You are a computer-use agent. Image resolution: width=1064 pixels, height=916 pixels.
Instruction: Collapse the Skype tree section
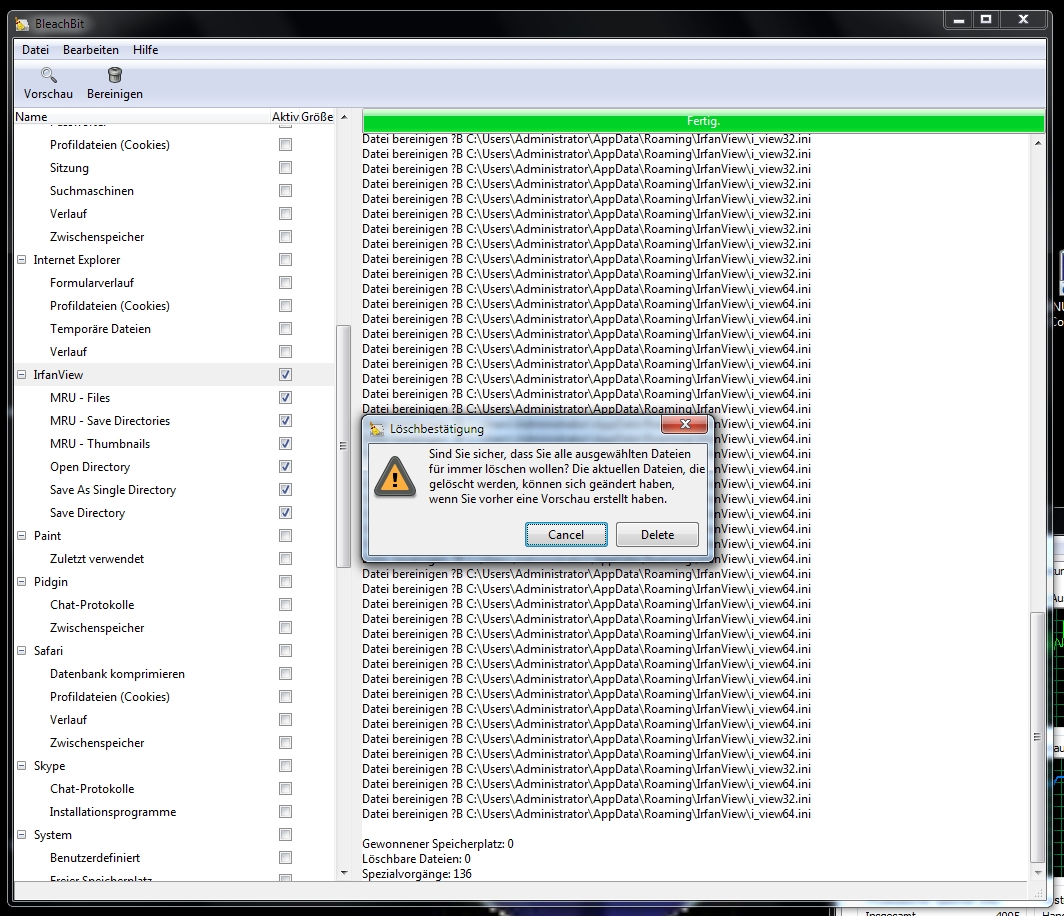[x=21, y=765]
